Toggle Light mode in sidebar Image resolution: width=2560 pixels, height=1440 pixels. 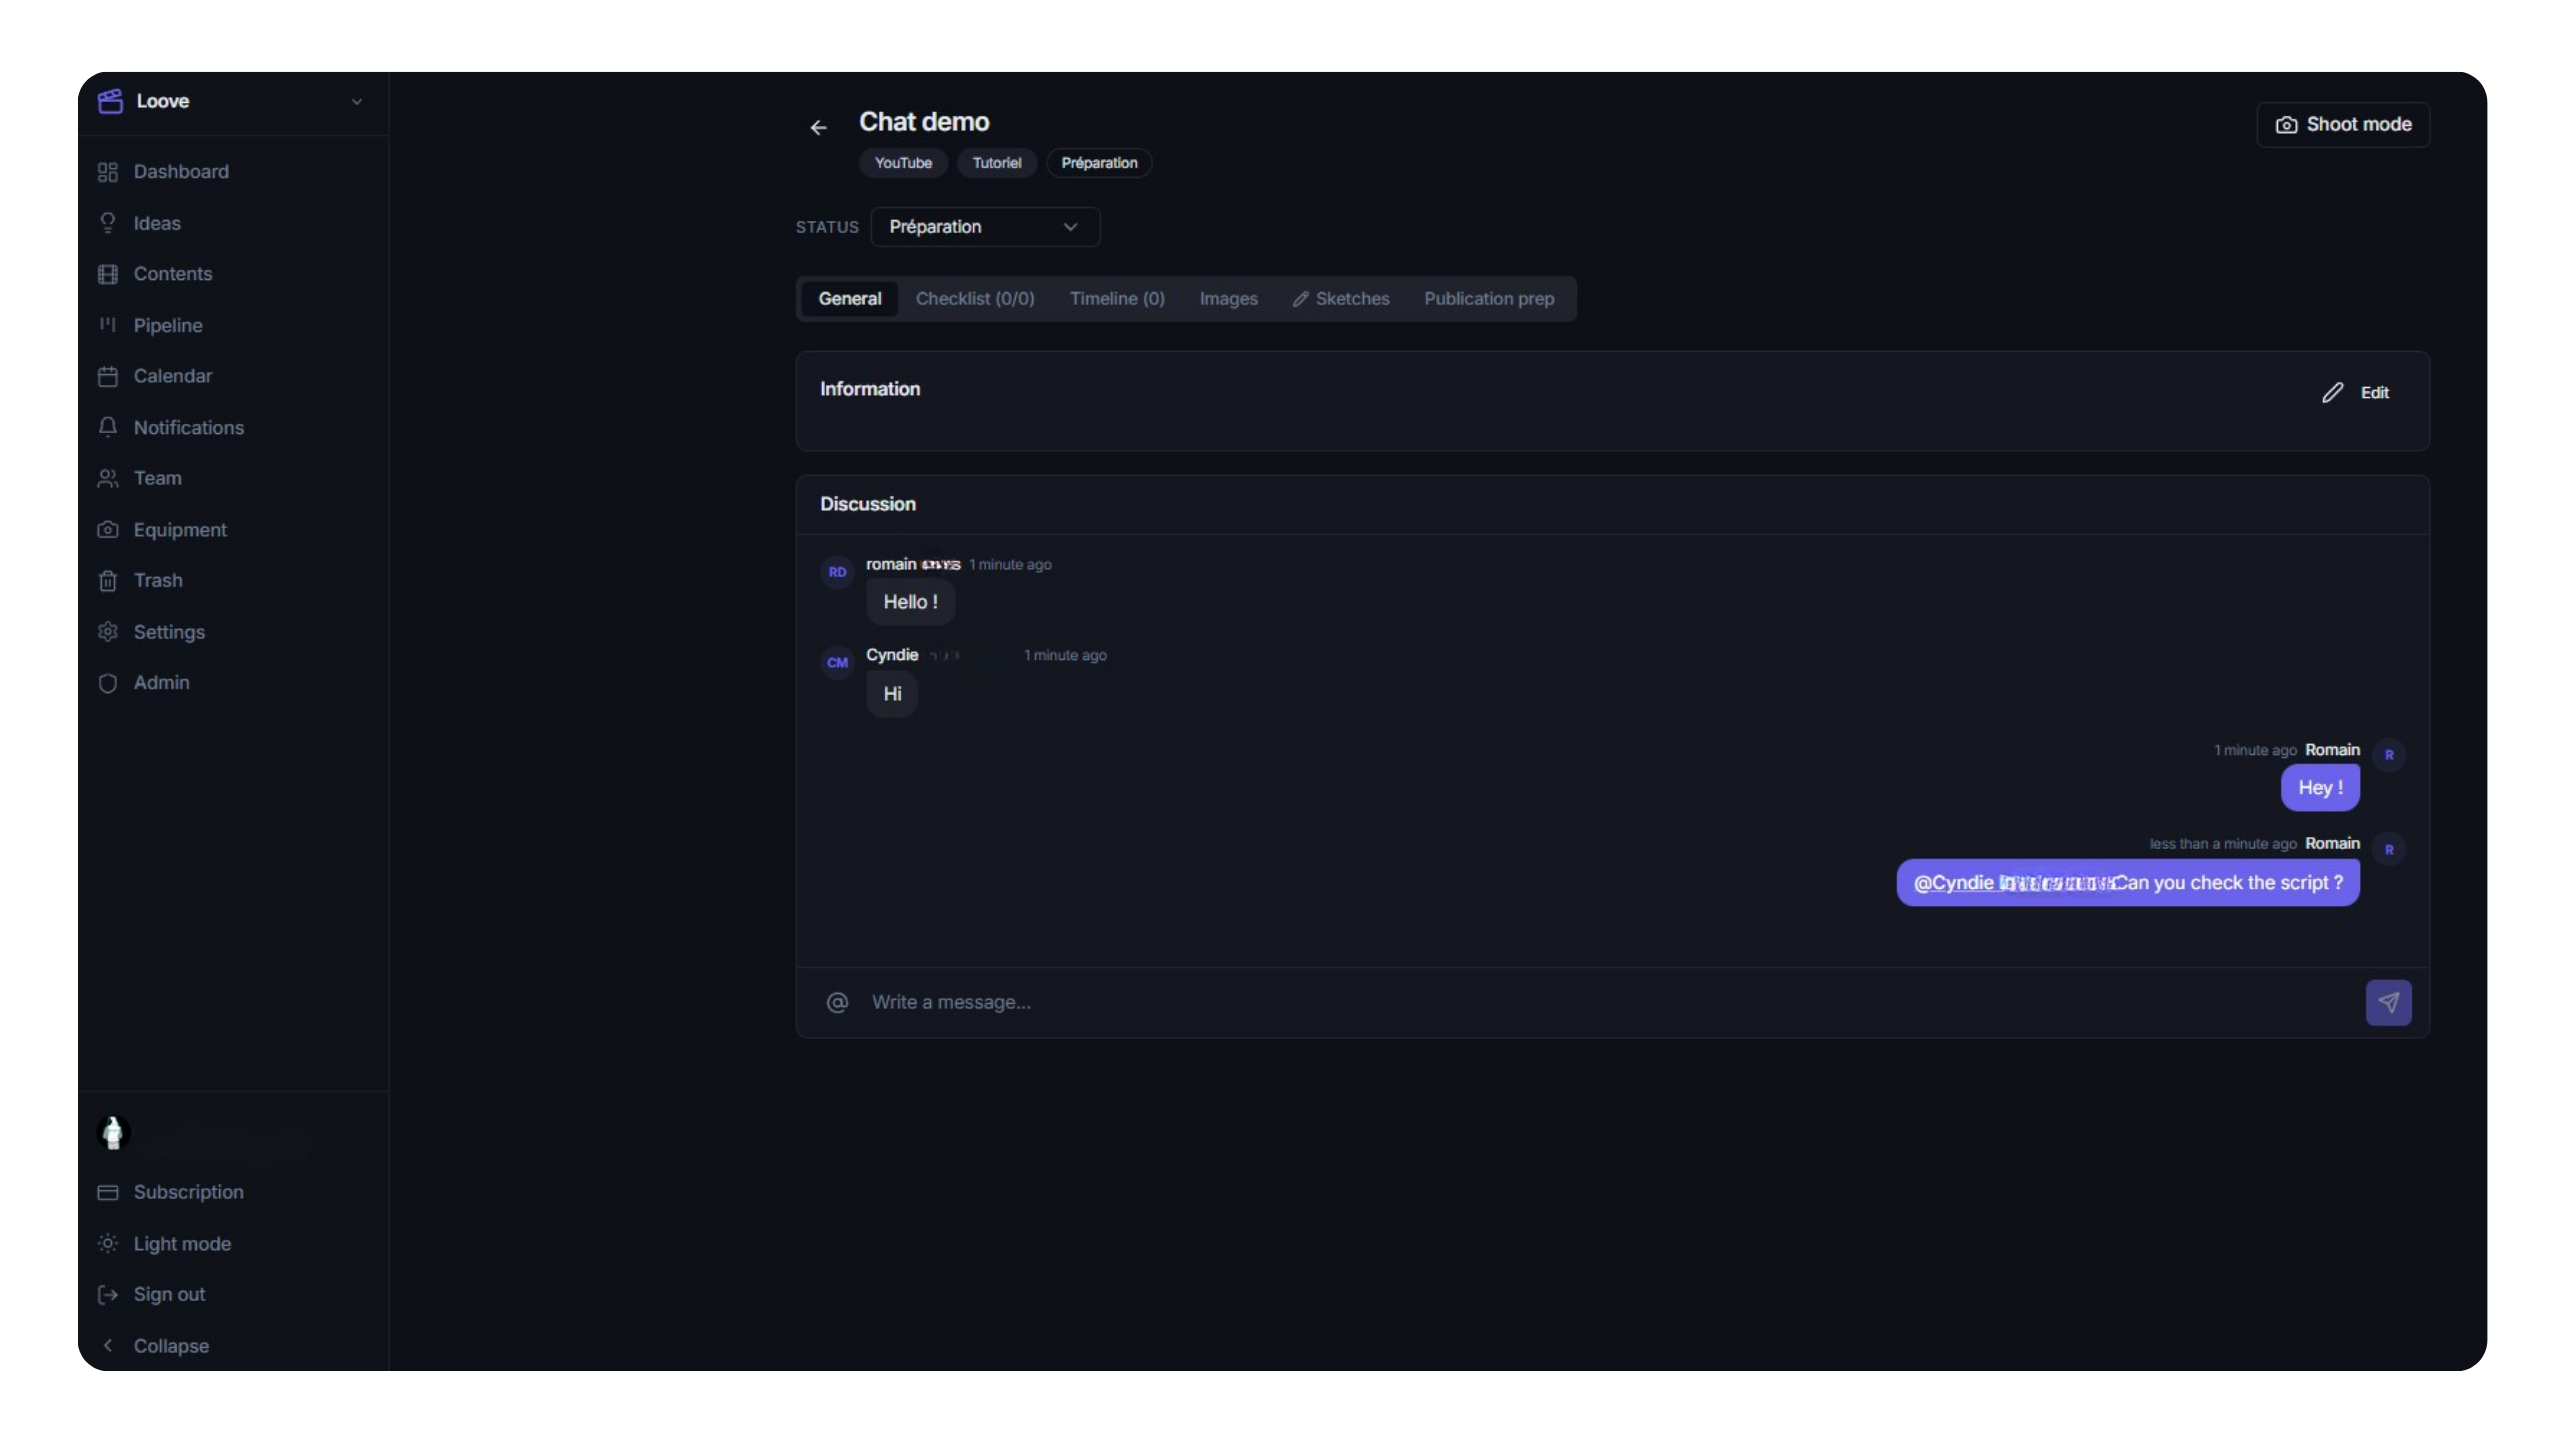click(181, 1243)
